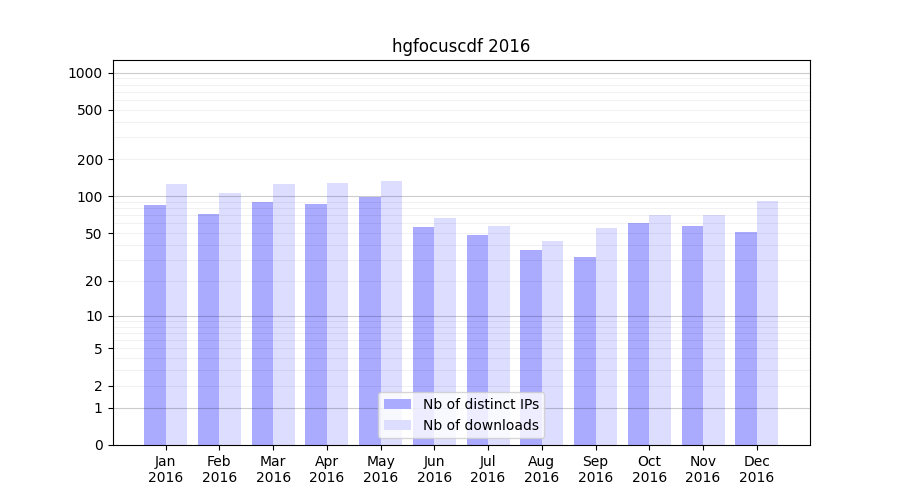Click the chart title 'hgfocuscdf 2016'
This screenshot has height=500, width=900.
(x=461, y=46)
